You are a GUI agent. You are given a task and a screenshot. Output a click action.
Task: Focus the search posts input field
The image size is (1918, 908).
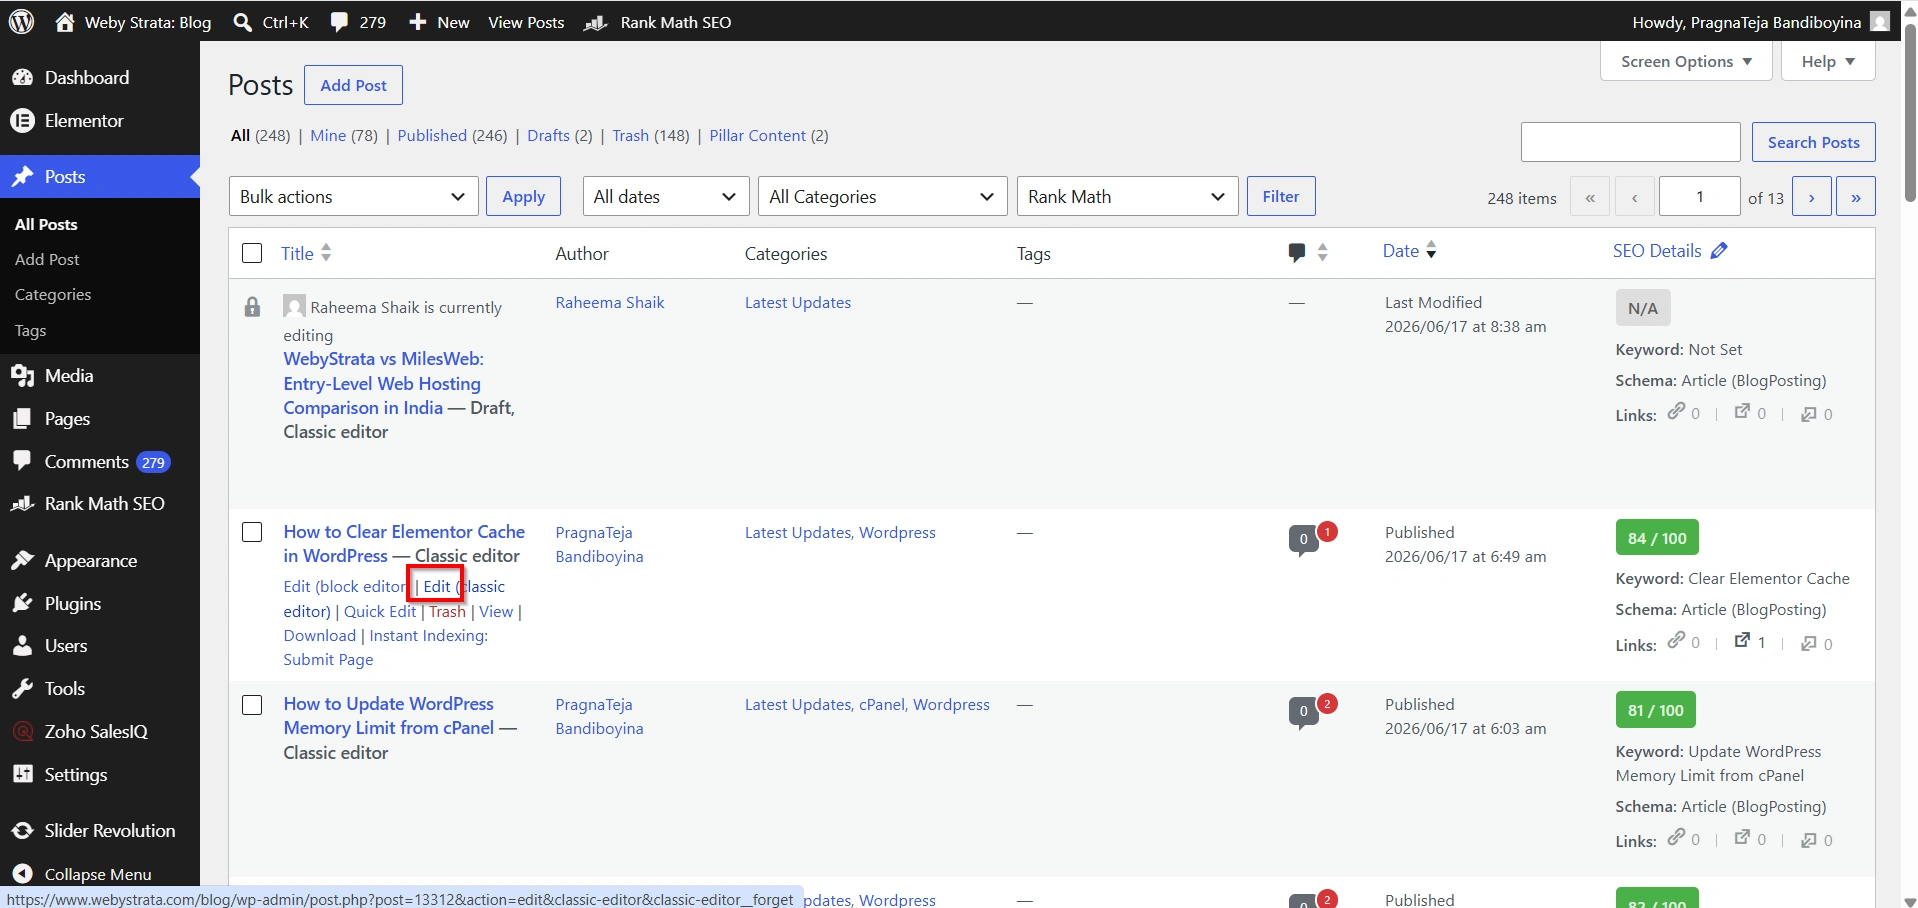point(1631,142)
